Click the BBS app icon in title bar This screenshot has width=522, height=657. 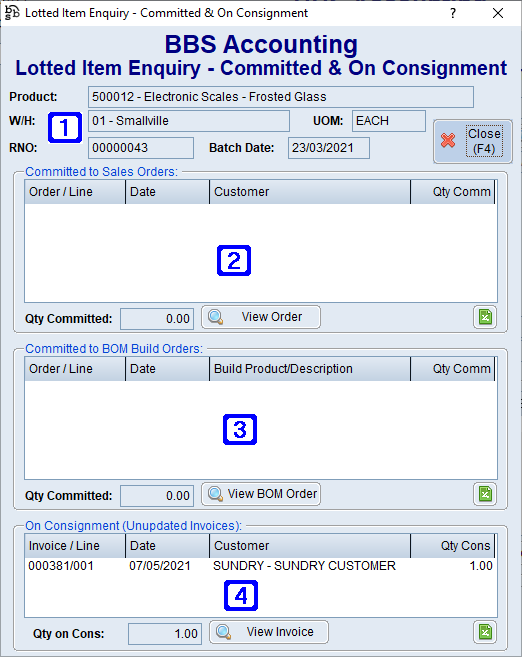point(12,13)
